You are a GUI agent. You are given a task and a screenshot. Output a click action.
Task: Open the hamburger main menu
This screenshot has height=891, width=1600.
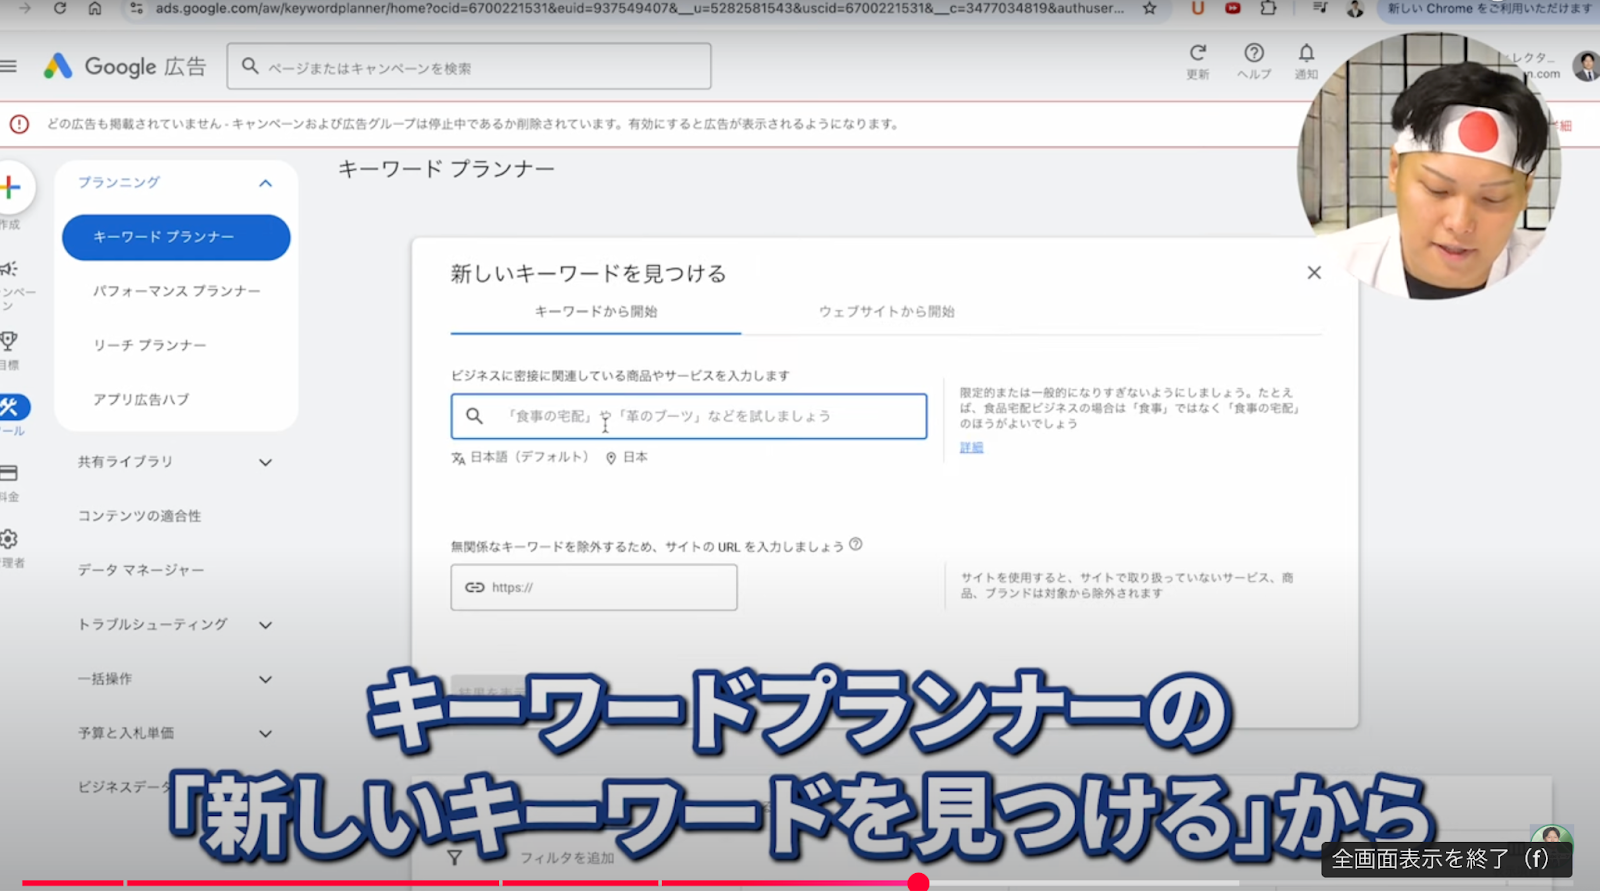coord(9,66)
